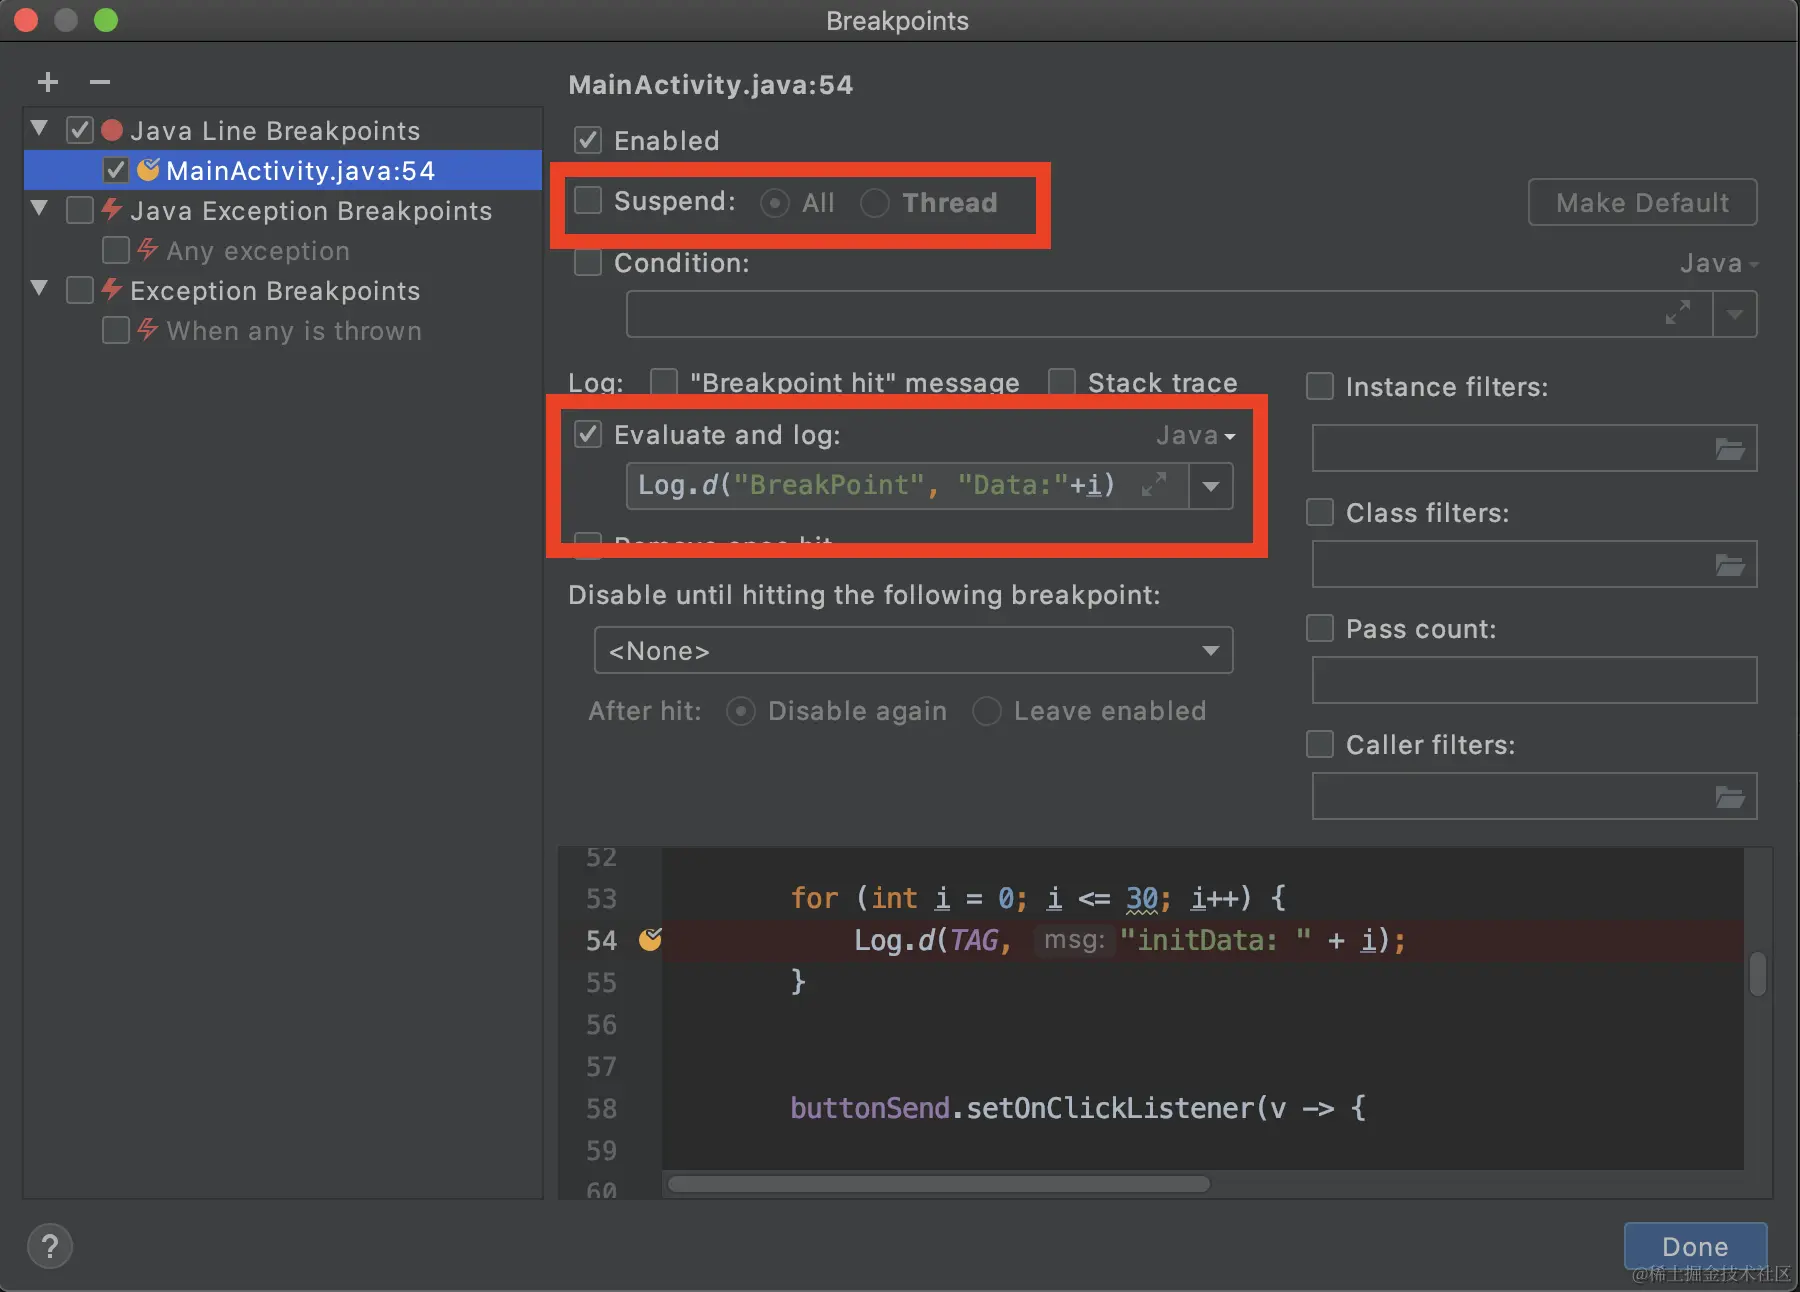The image size is (1800, 1292).
Task: Click the horizontal scrollbar in code preview
Action: tap(938, 1184)
